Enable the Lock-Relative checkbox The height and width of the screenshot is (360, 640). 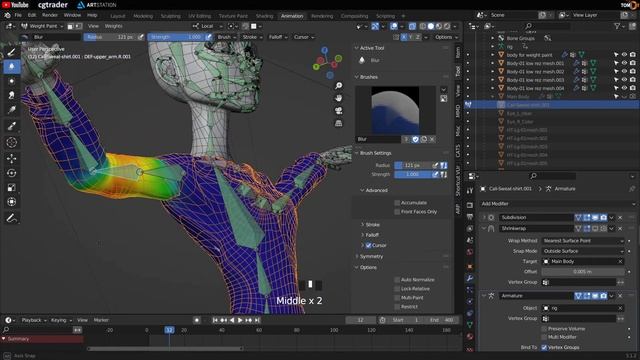click(397, 289)
